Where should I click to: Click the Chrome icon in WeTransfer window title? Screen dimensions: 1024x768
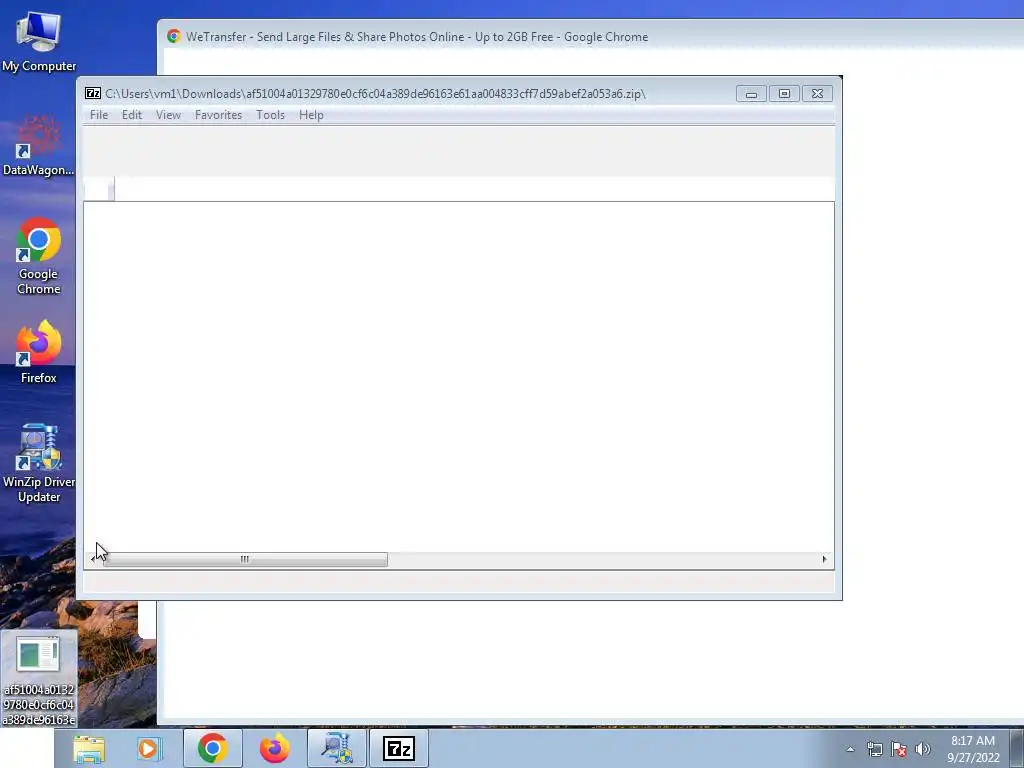click(174, 37)
